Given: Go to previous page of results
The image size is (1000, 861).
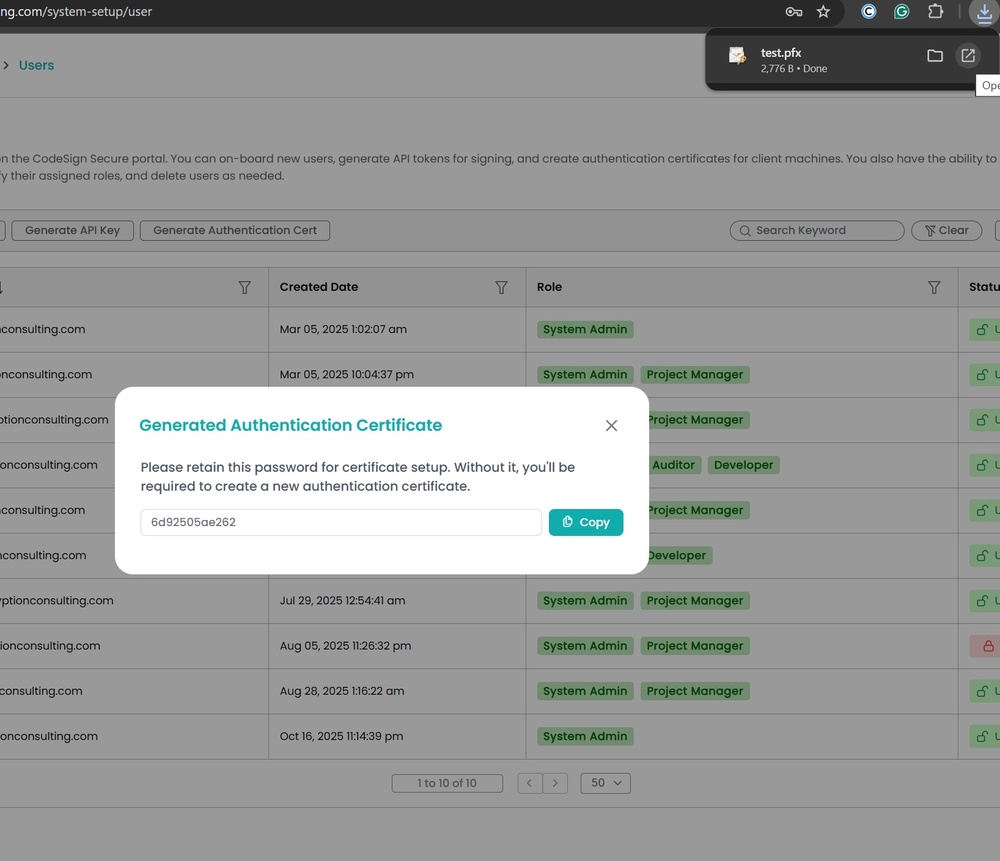Looking at the screenshot, I should (x=529, y=783).
